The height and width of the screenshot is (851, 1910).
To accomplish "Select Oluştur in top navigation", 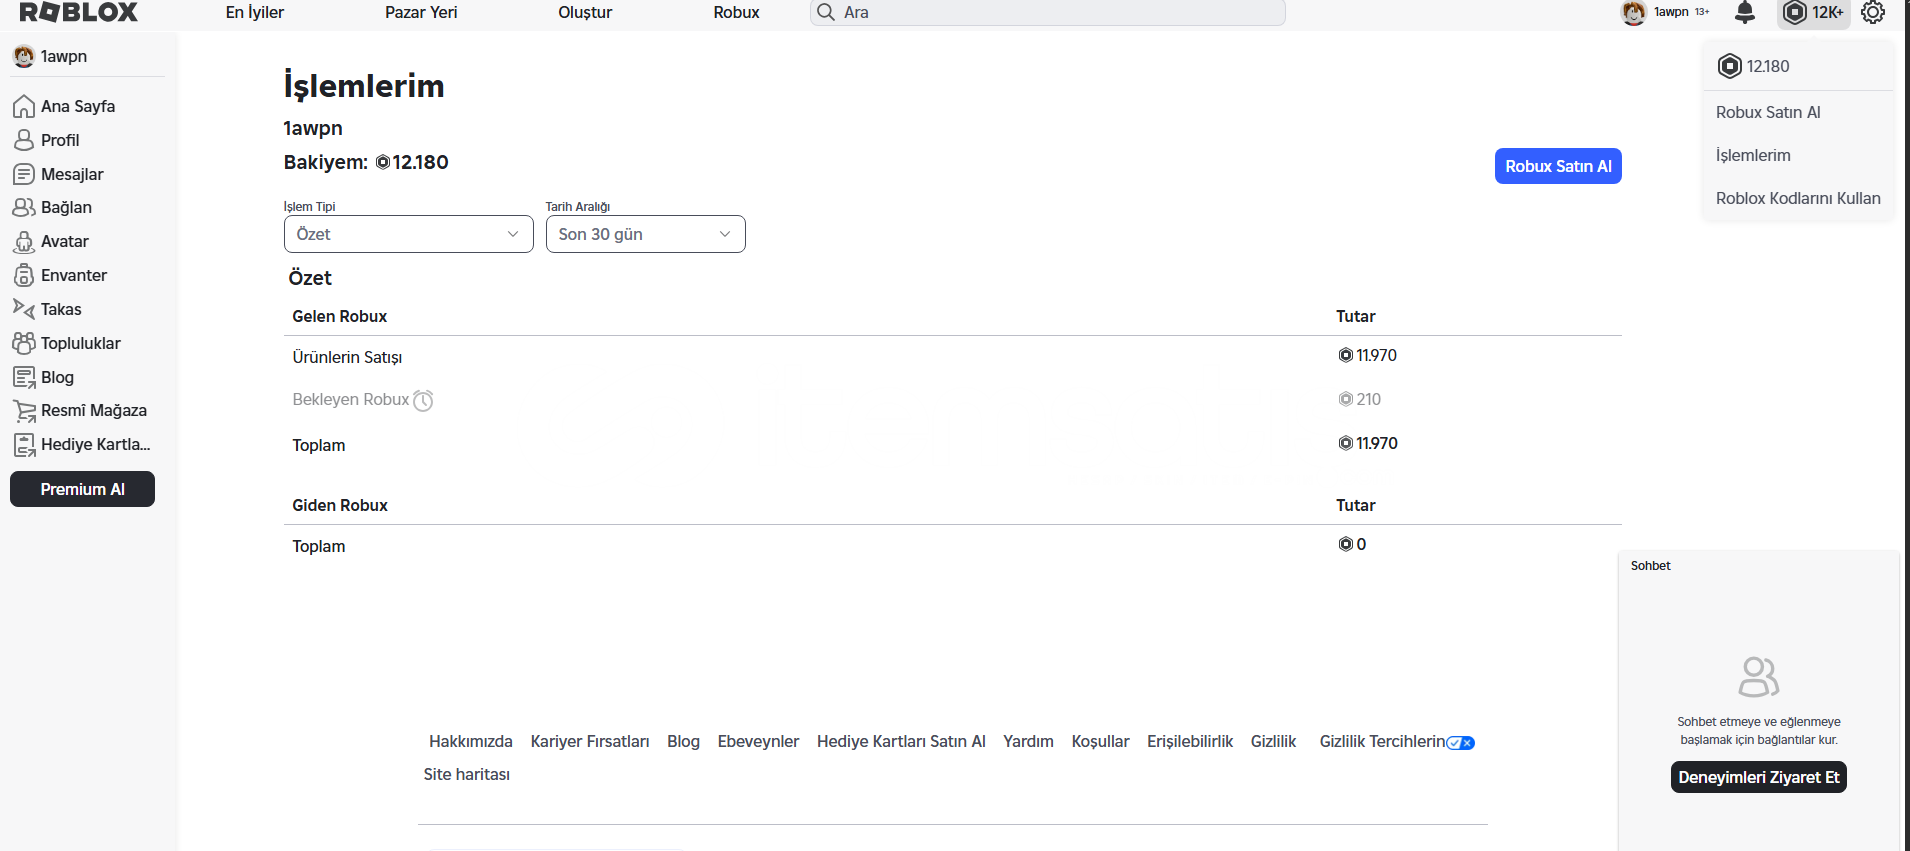I will click(585, 13).
